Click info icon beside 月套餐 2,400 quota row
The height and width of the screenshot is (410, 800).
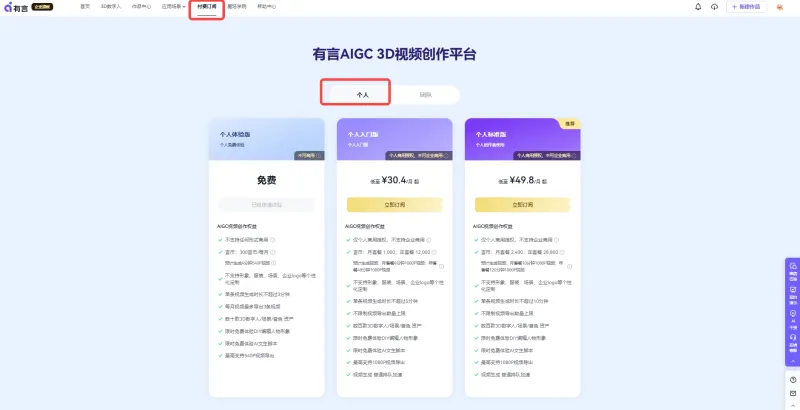point(562,252)
